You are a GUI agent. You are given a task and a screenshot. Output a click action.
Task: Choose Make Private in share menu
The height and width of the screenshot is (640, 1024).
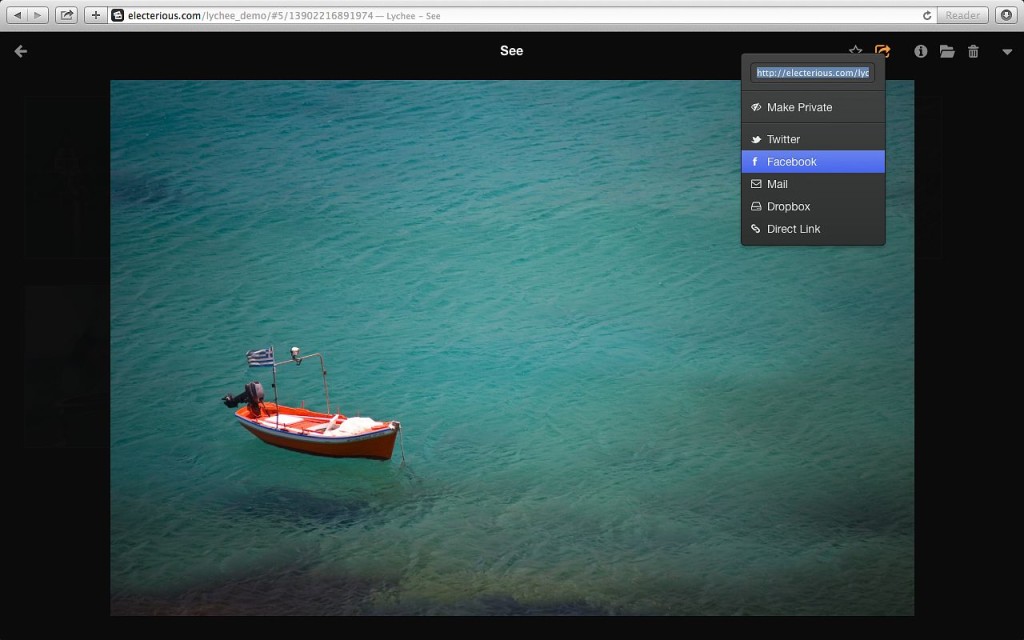pos(813,107)
